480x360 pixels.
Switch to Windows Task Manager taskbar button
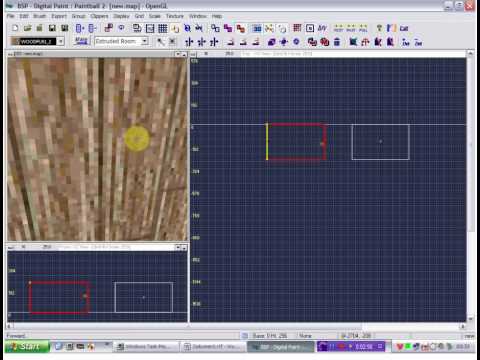click(146, 347)
